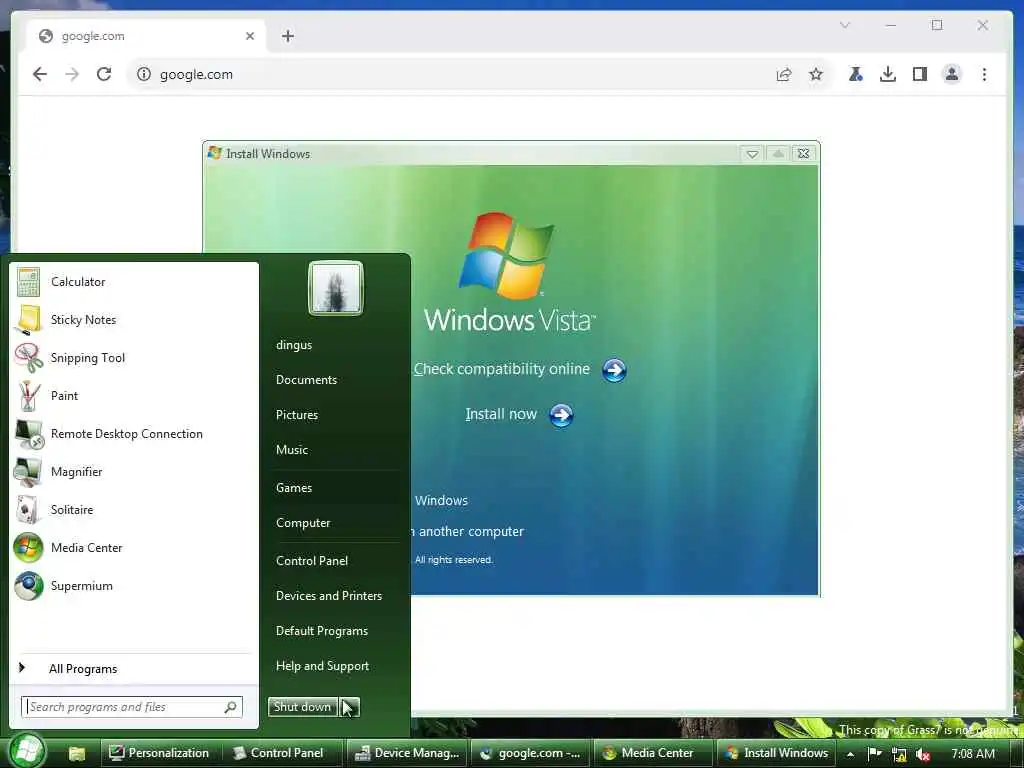Share this page icon
This screenshot has width=1024, height=768.
click(x=784, y=74)
